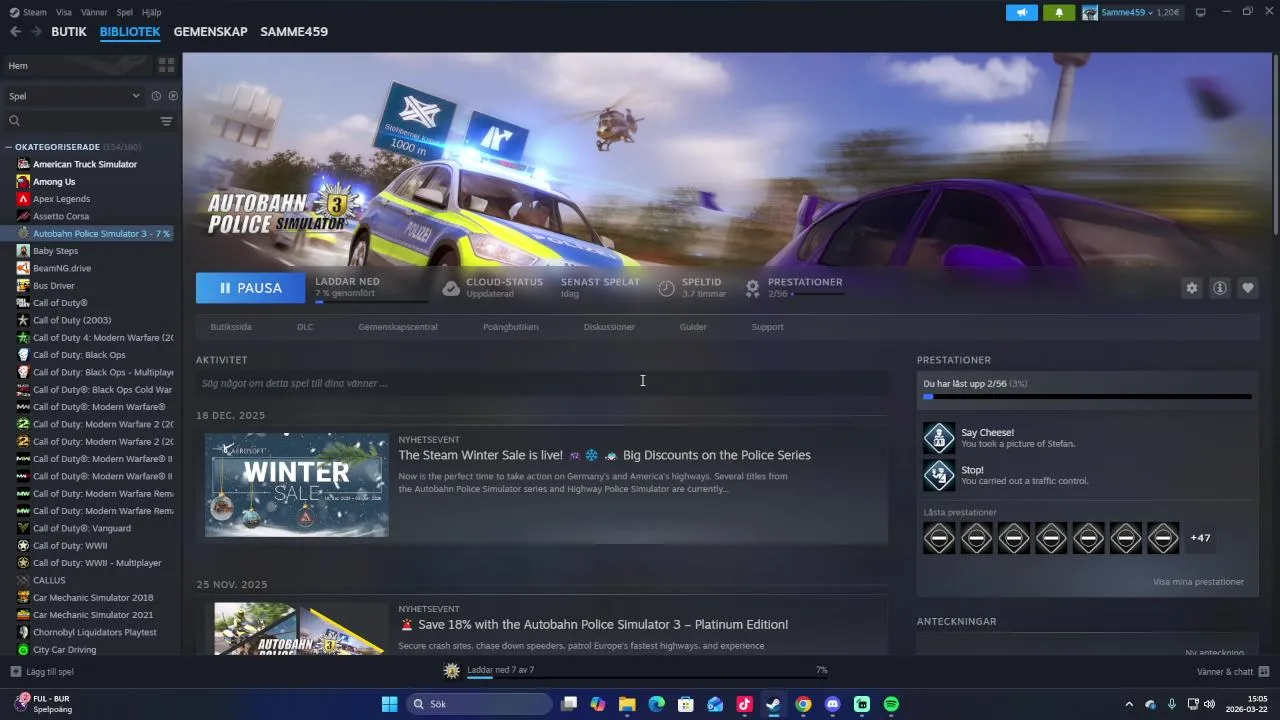Open the Spel menu in menu bar

[x=125, y=12]
